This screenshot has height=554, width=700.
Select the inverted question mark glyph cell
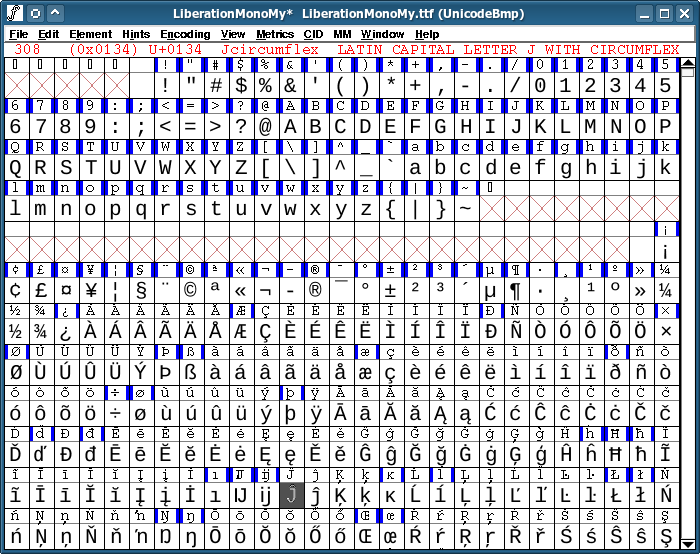[x=66, y=332]
